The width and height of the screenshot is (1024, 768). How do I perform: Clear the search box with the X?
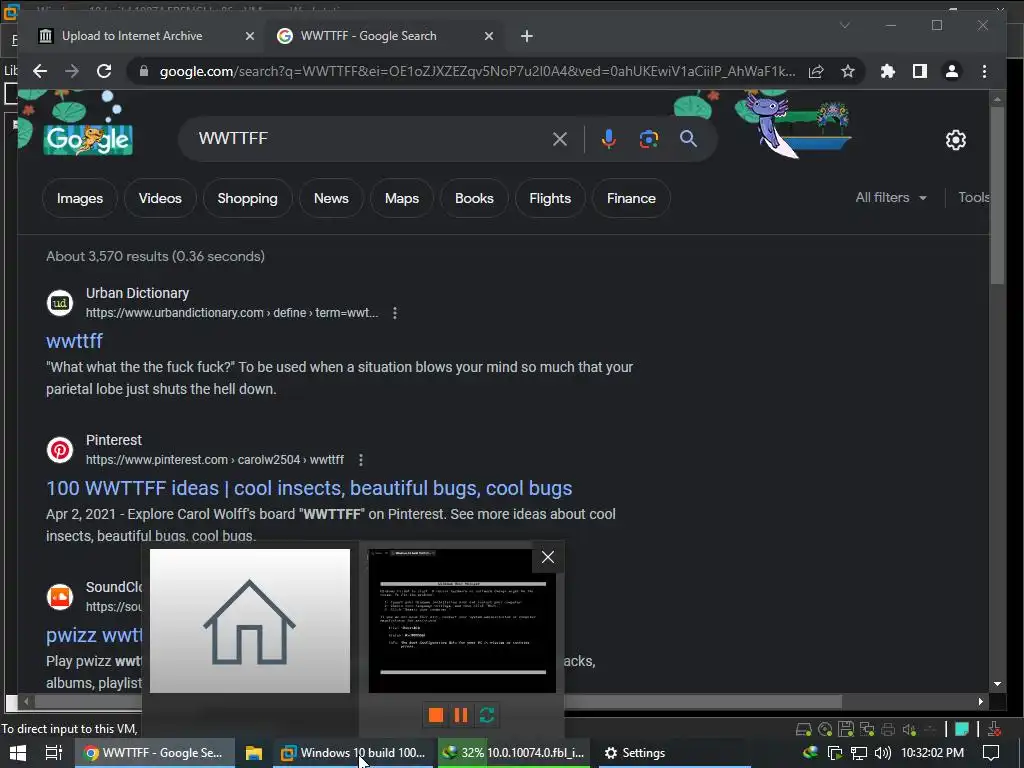pyautogui.click(x=560, y=138)
